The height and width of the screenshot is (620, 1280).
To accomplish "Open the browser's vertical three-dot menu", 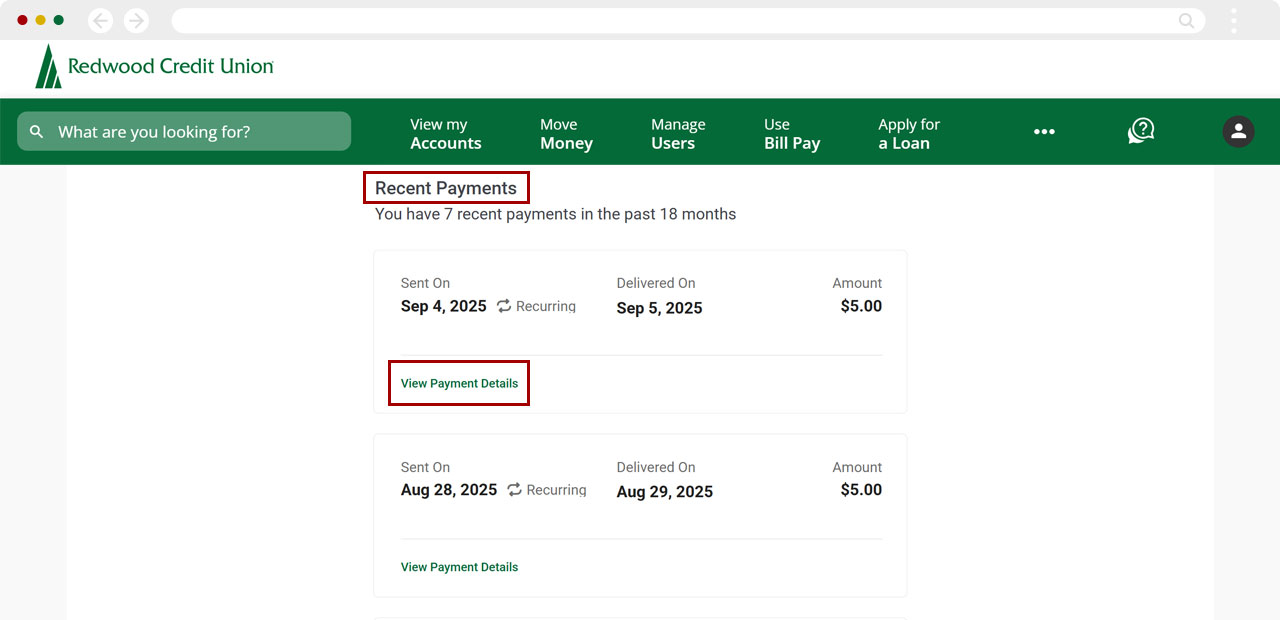I will pos(1234,20).
